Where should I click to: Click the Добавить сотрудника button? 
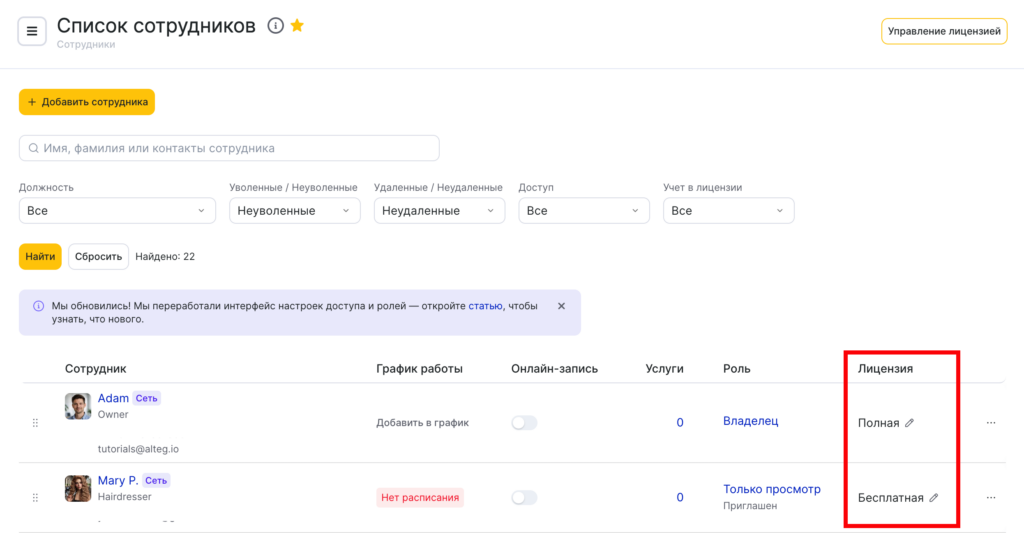pos(87,102)
